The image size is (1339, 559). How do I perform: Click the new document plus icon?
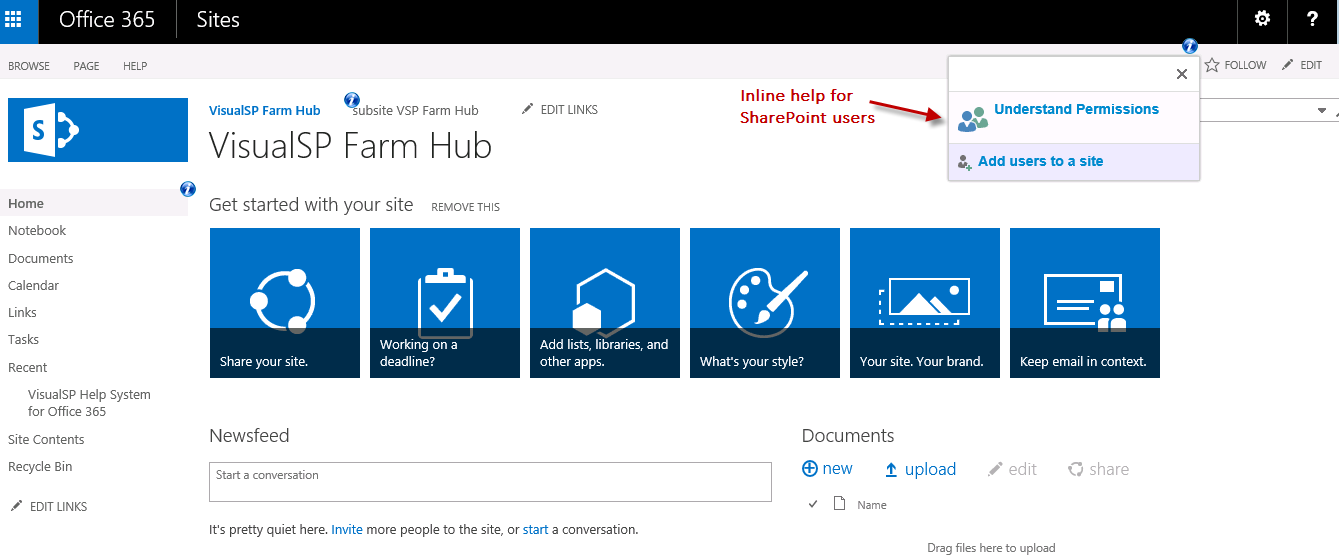(x=810, y=469)
